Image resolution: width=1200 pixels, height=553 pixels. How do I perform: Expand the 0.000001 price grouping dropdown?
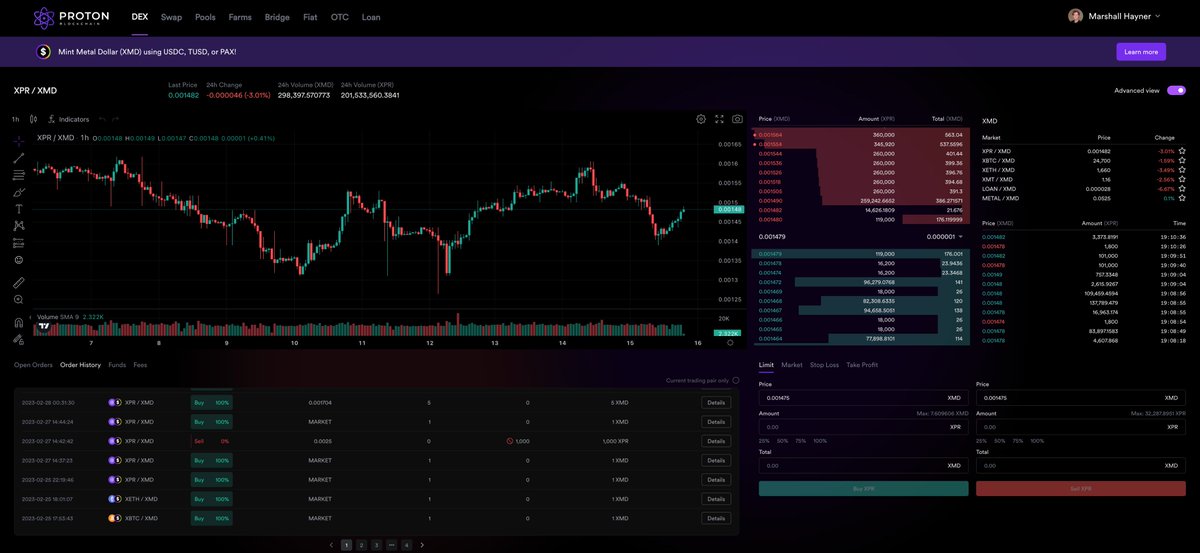click(x=943, y=237)
